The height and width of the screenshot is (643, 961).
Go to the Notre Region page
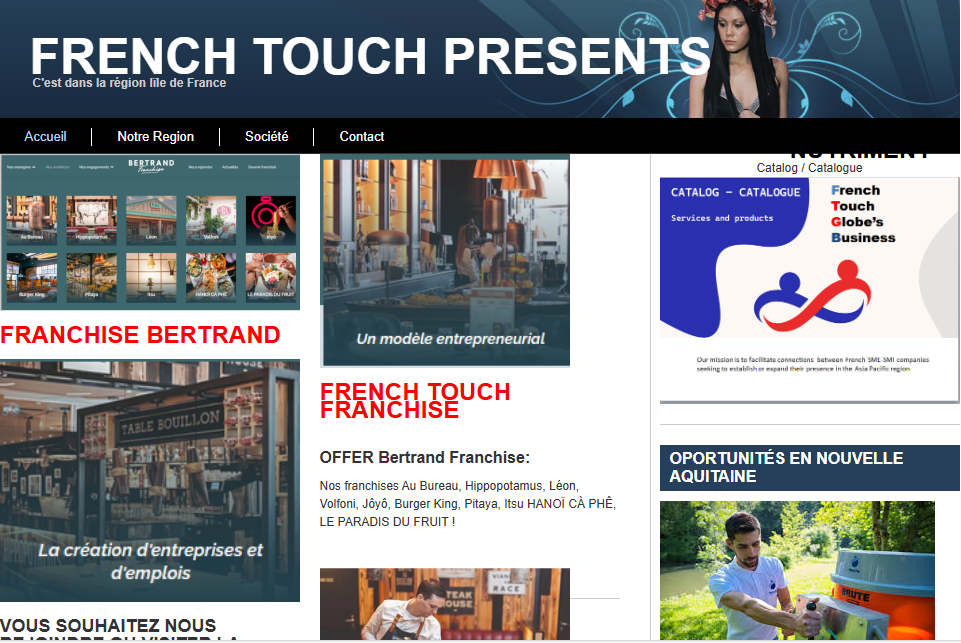pyautogui.click(x=156, y=137)
